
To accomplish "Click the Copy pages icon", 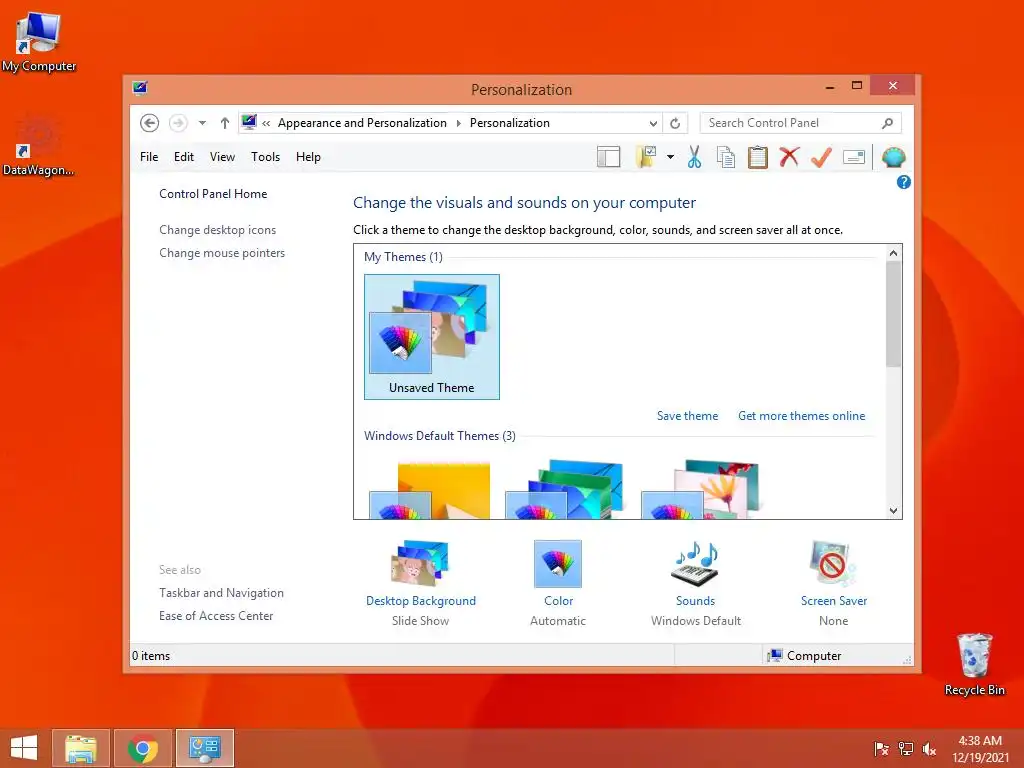I will [x=726, y=157].
